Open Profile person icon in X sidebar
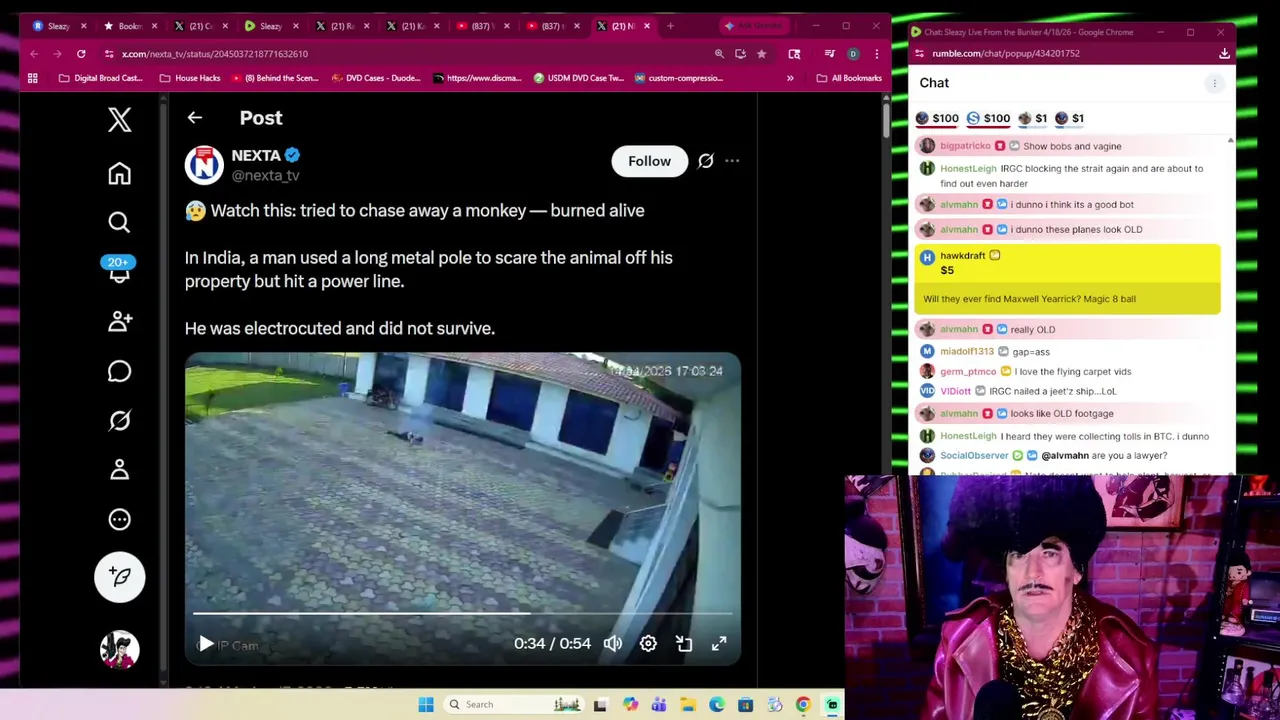The image size is (1280, 720). (119, 470)
